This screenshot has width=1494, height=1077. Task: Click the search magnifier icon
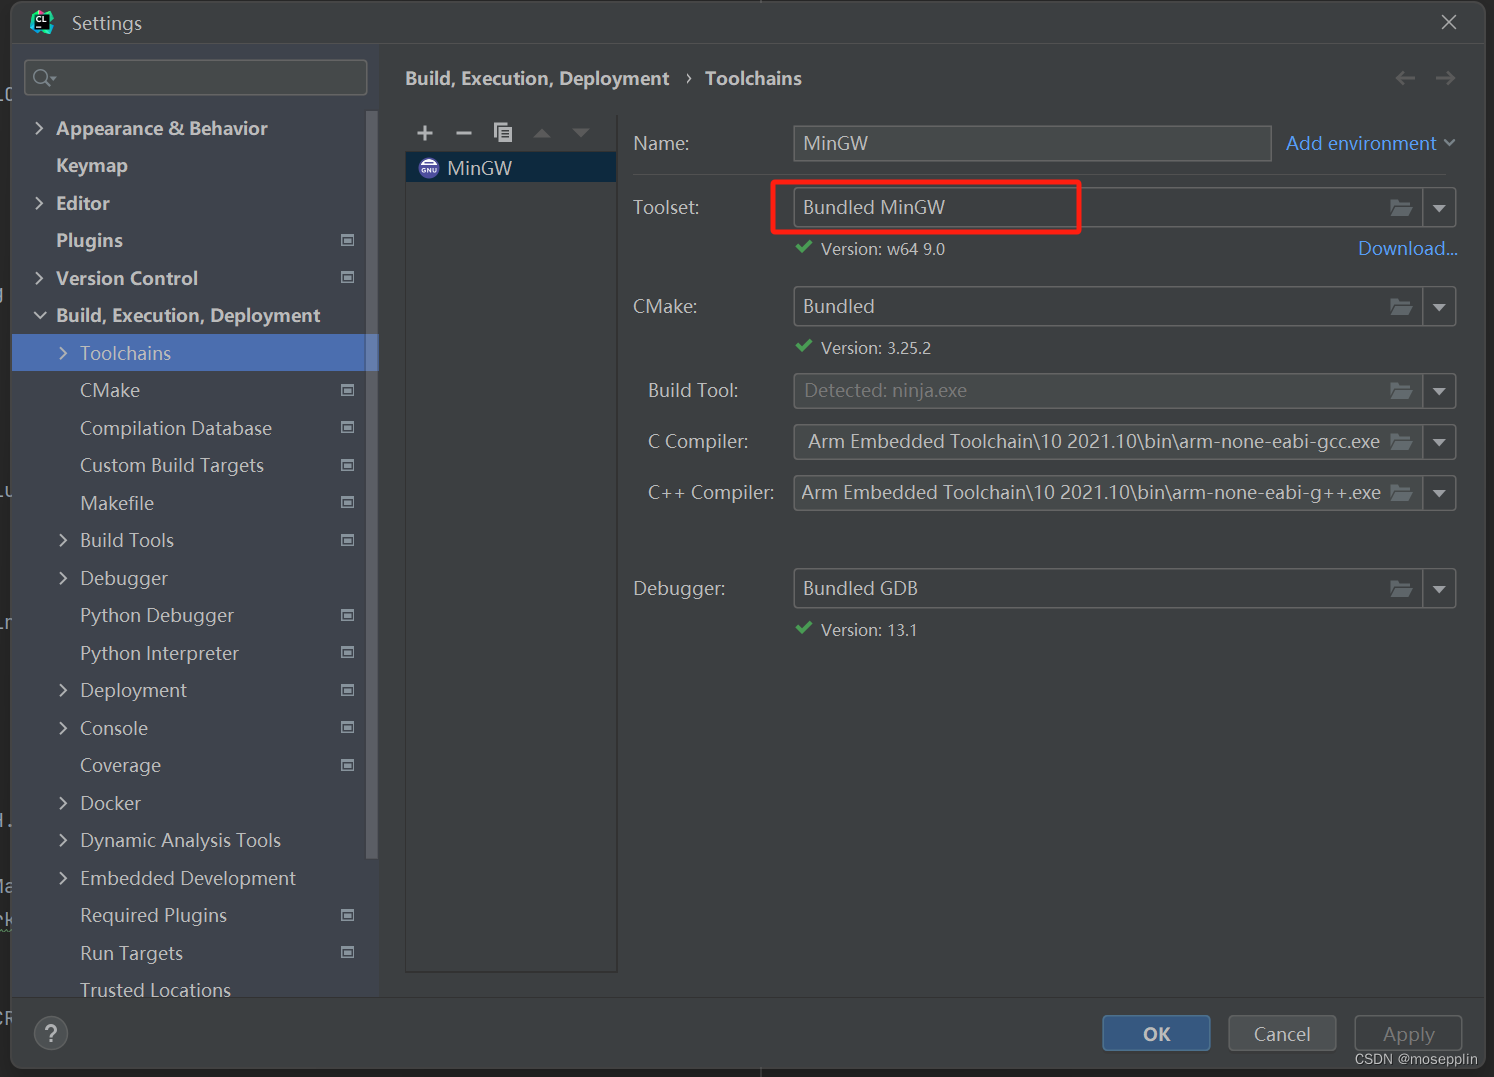click(x=44, y=78)
